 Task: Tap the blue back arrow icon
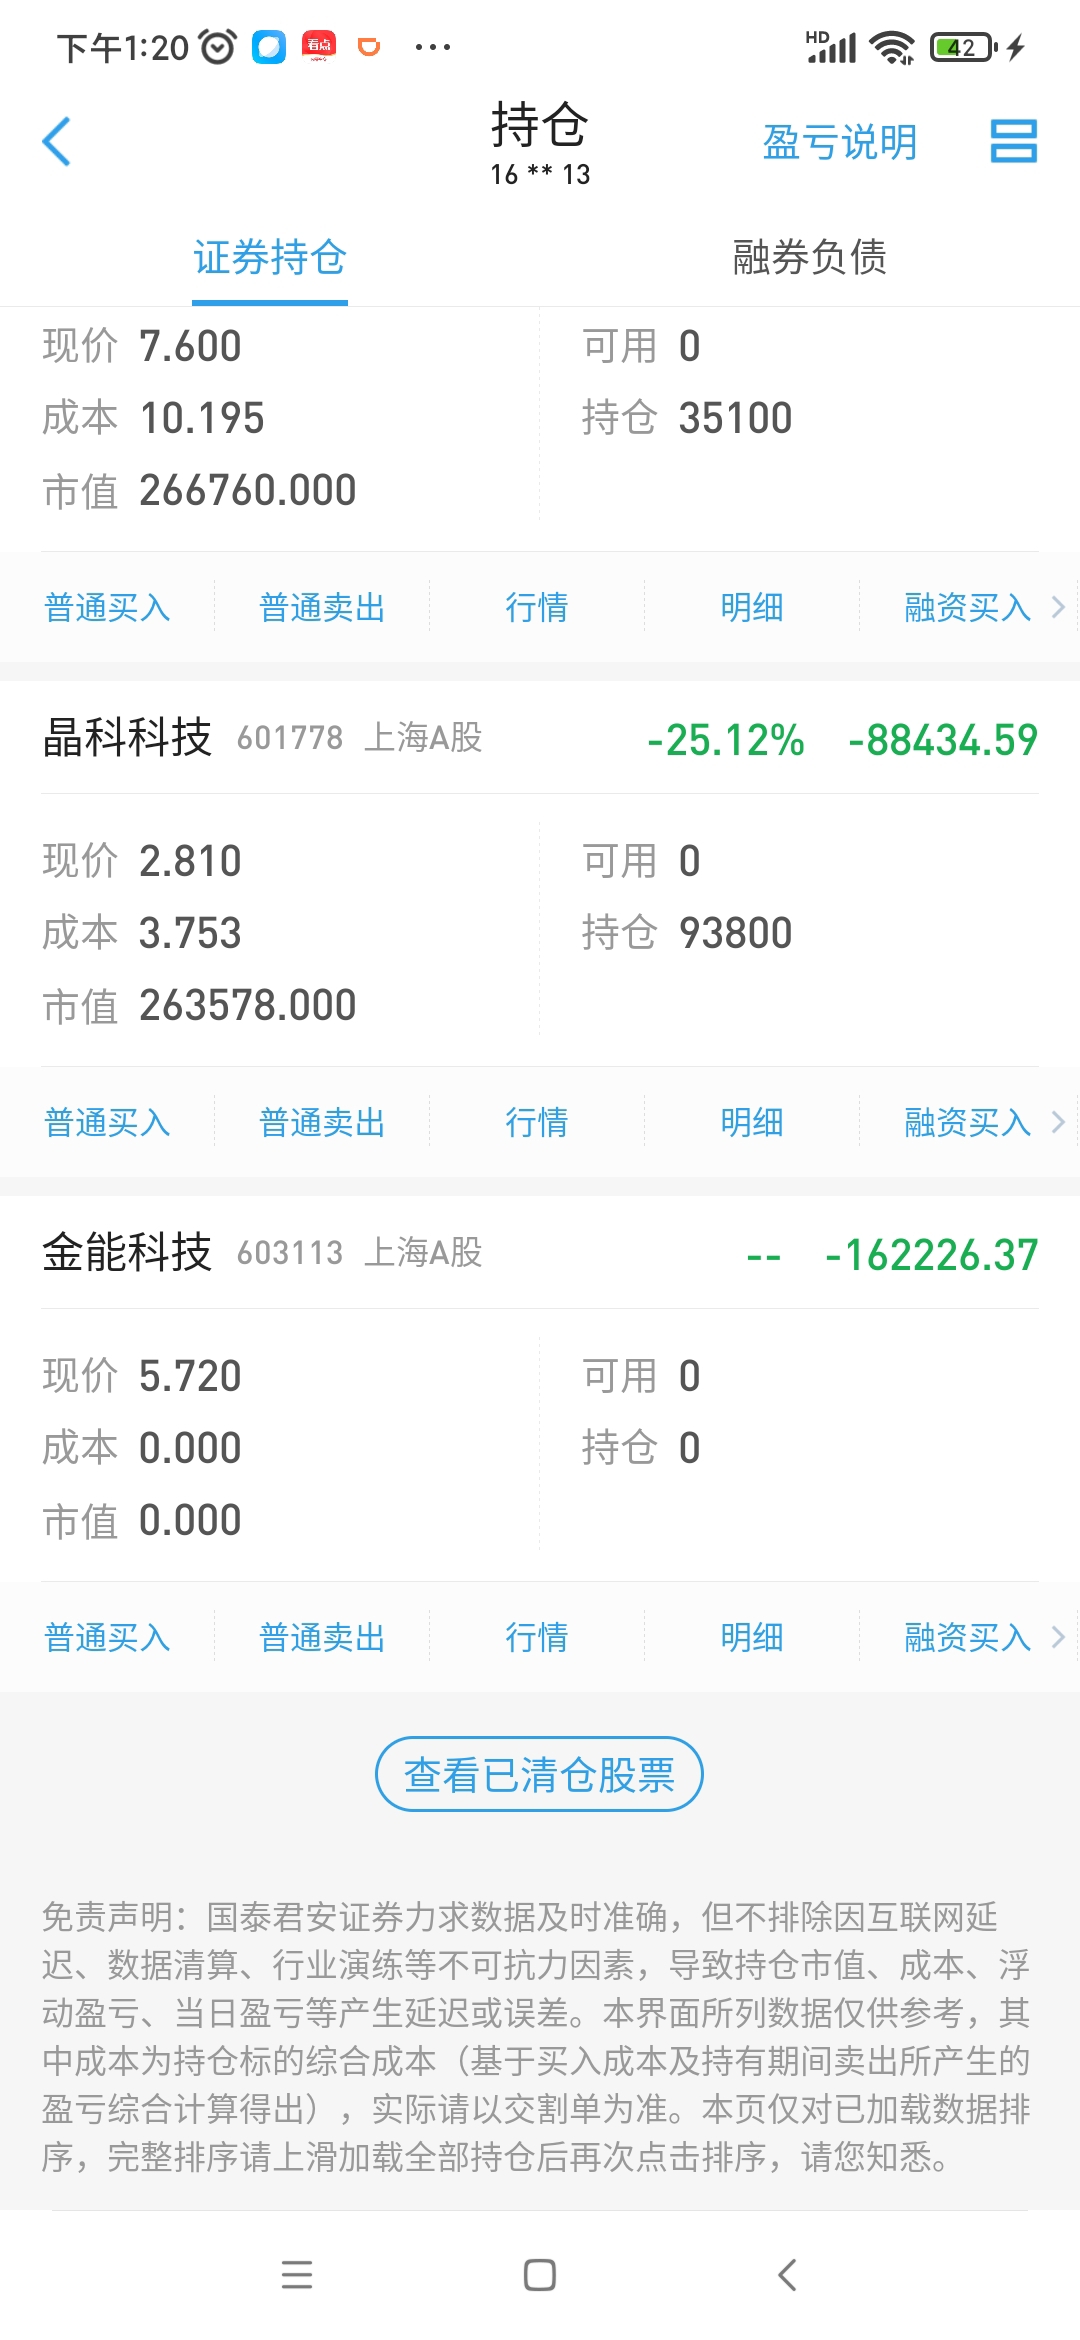(57, 142)
